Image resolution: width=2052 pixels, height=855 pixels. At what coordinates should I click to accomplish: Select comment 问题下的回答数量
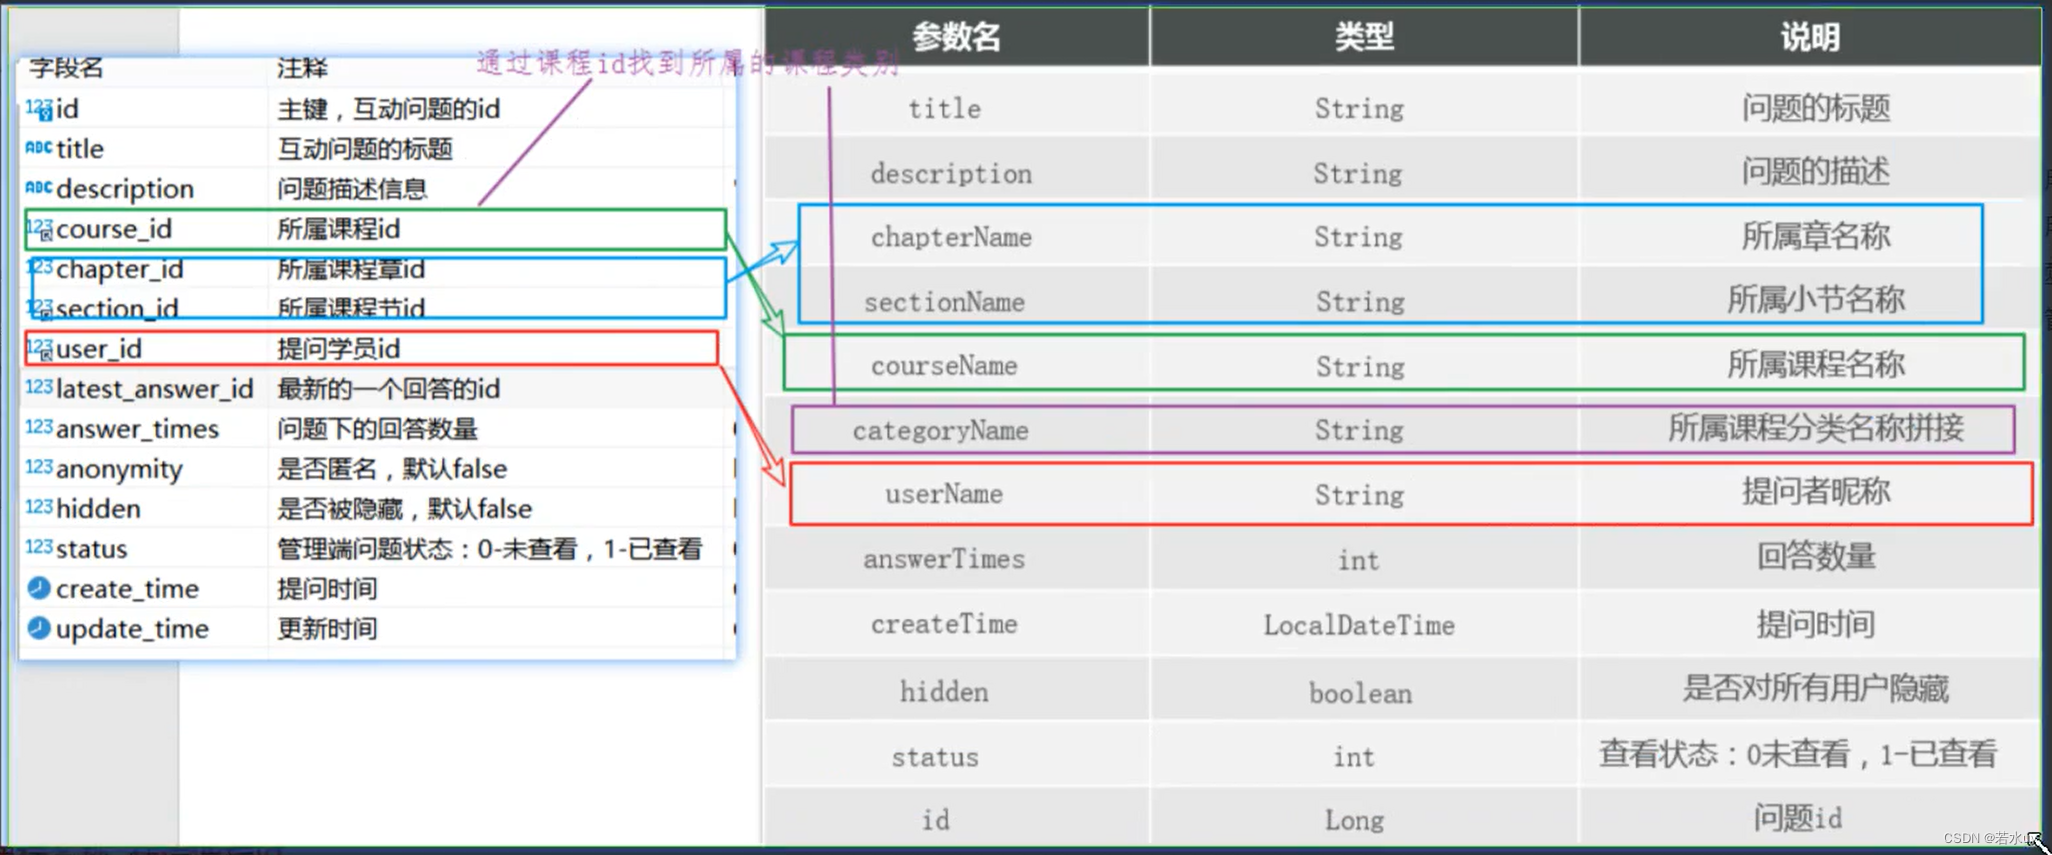[x=377, y=429]
